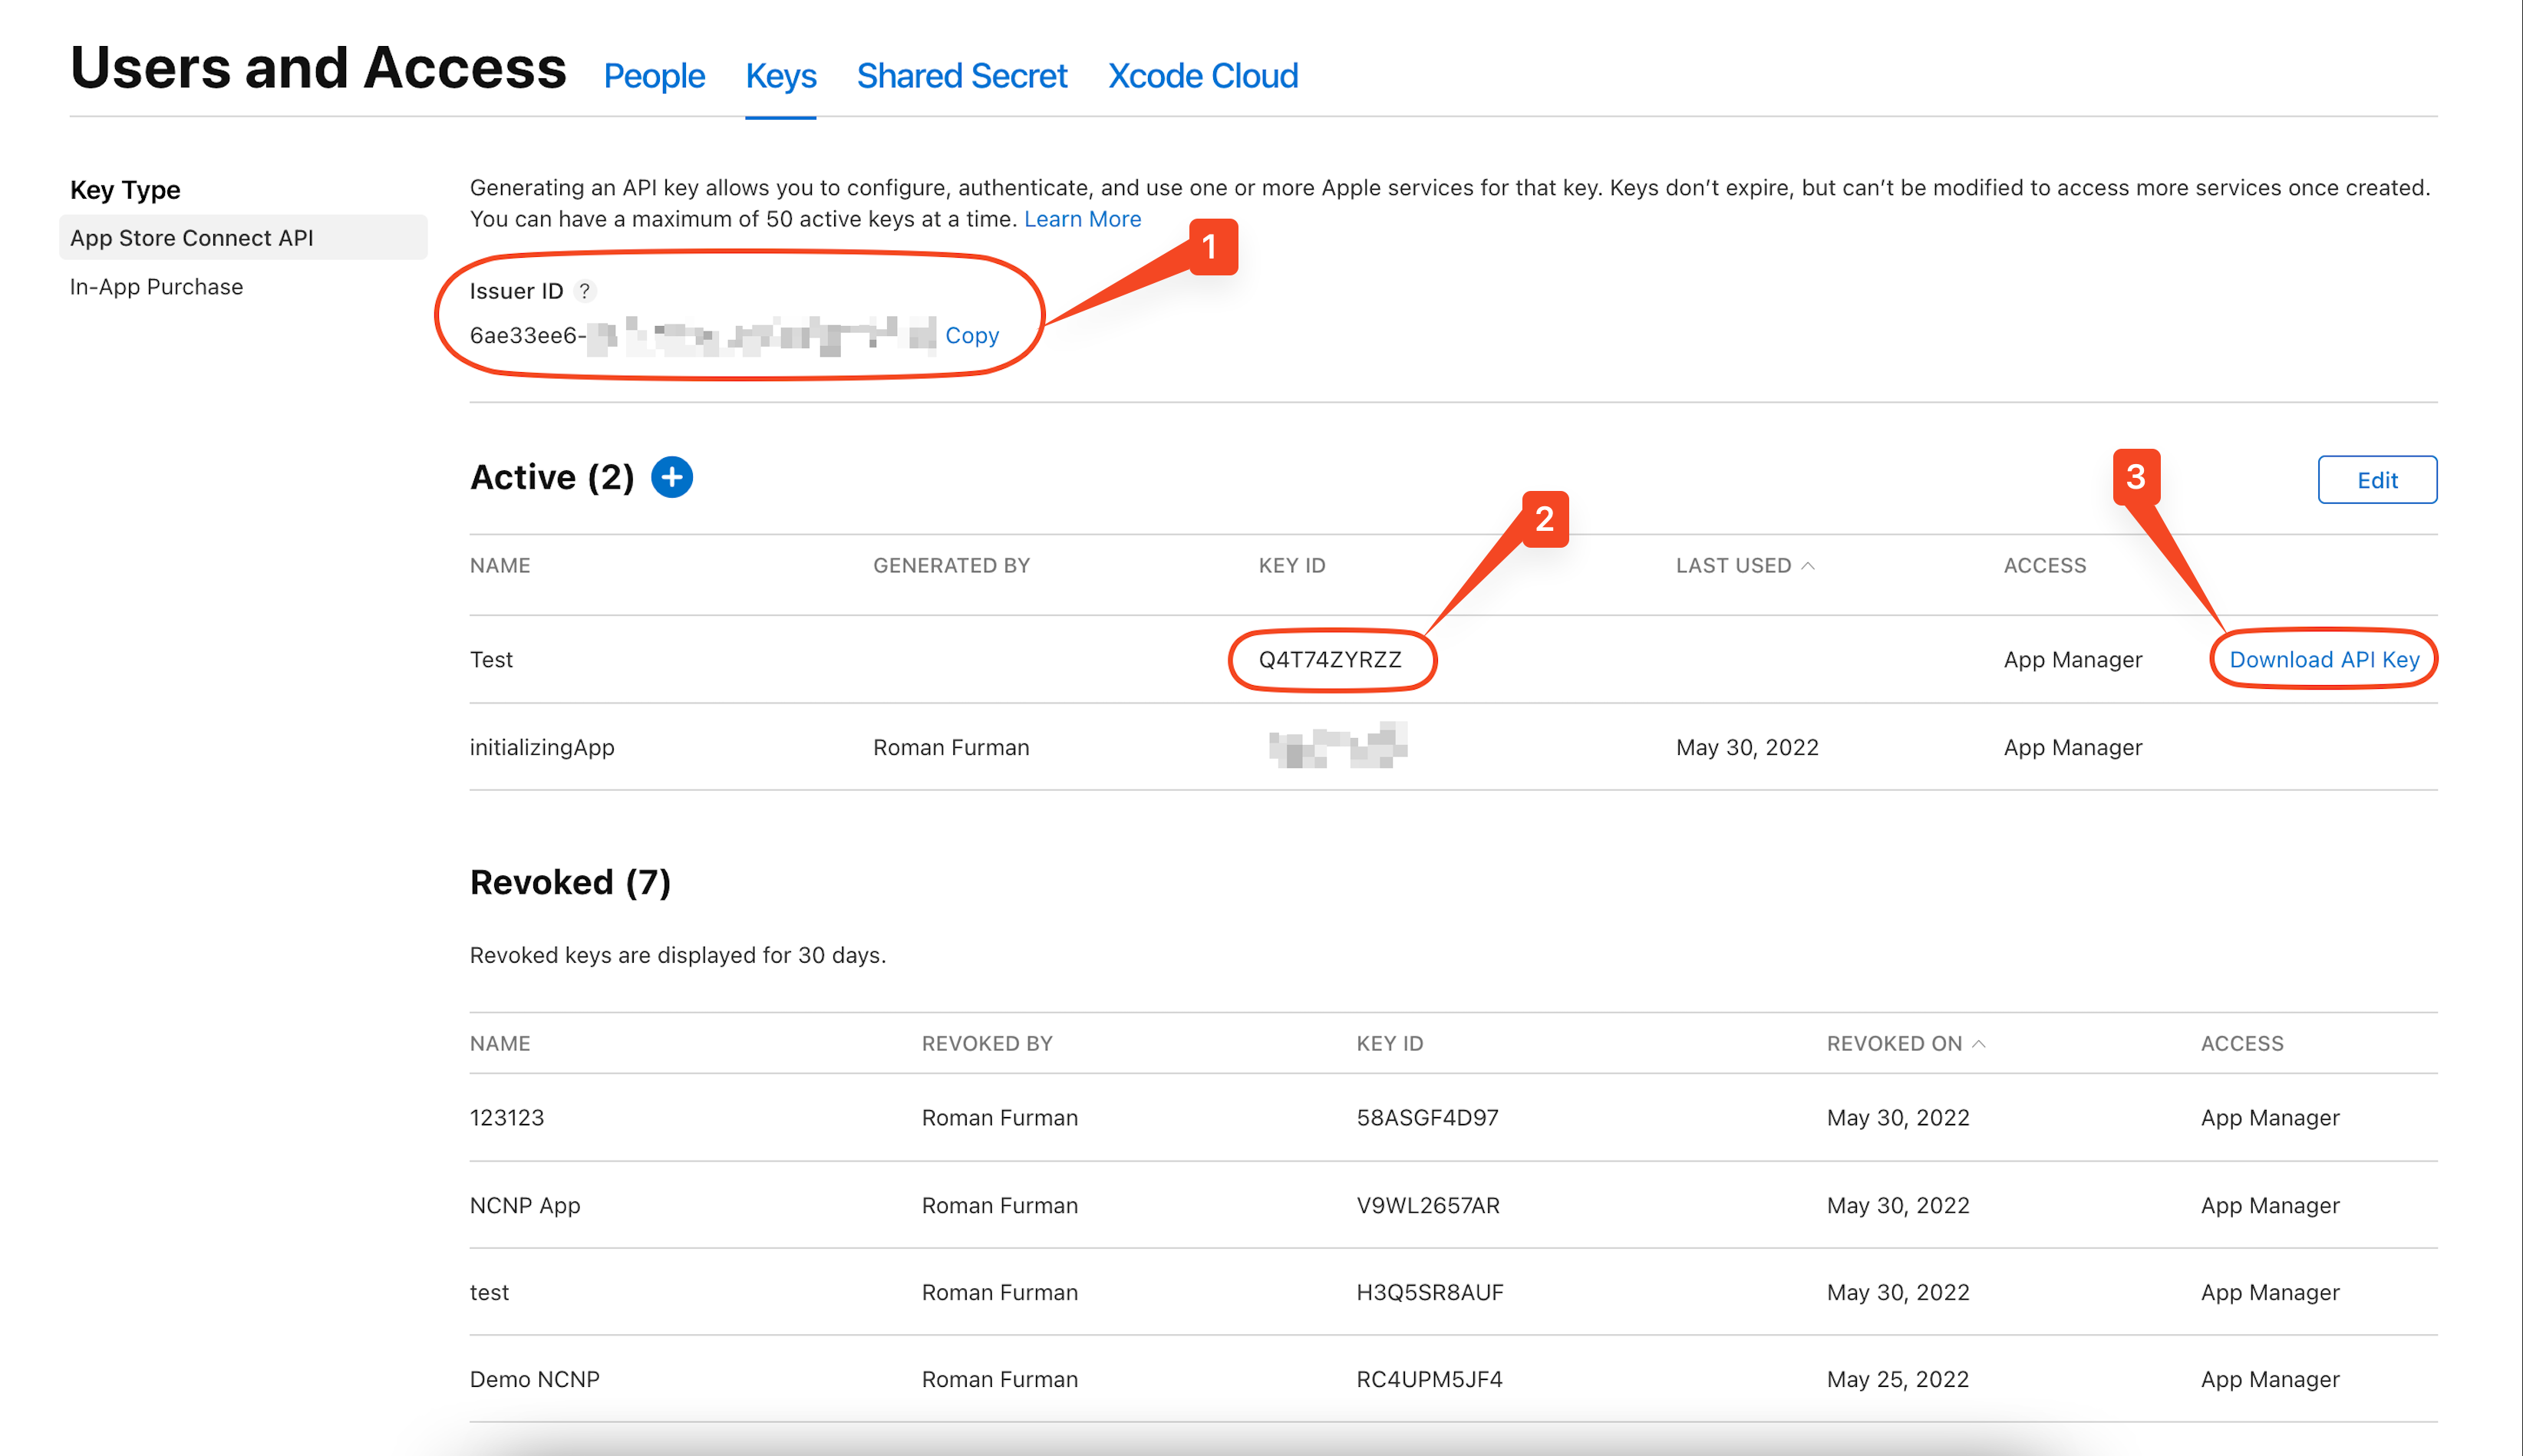Go to the Xcode Cloud tab

tap(1202, 76)
